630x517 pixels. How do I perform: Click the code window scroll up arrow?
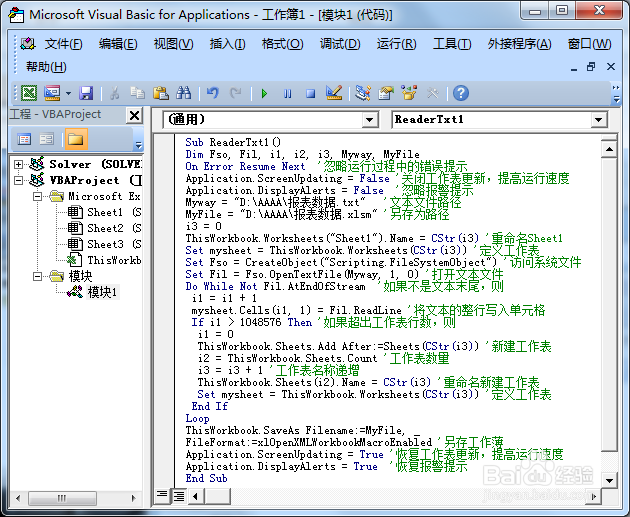(609, 149)
